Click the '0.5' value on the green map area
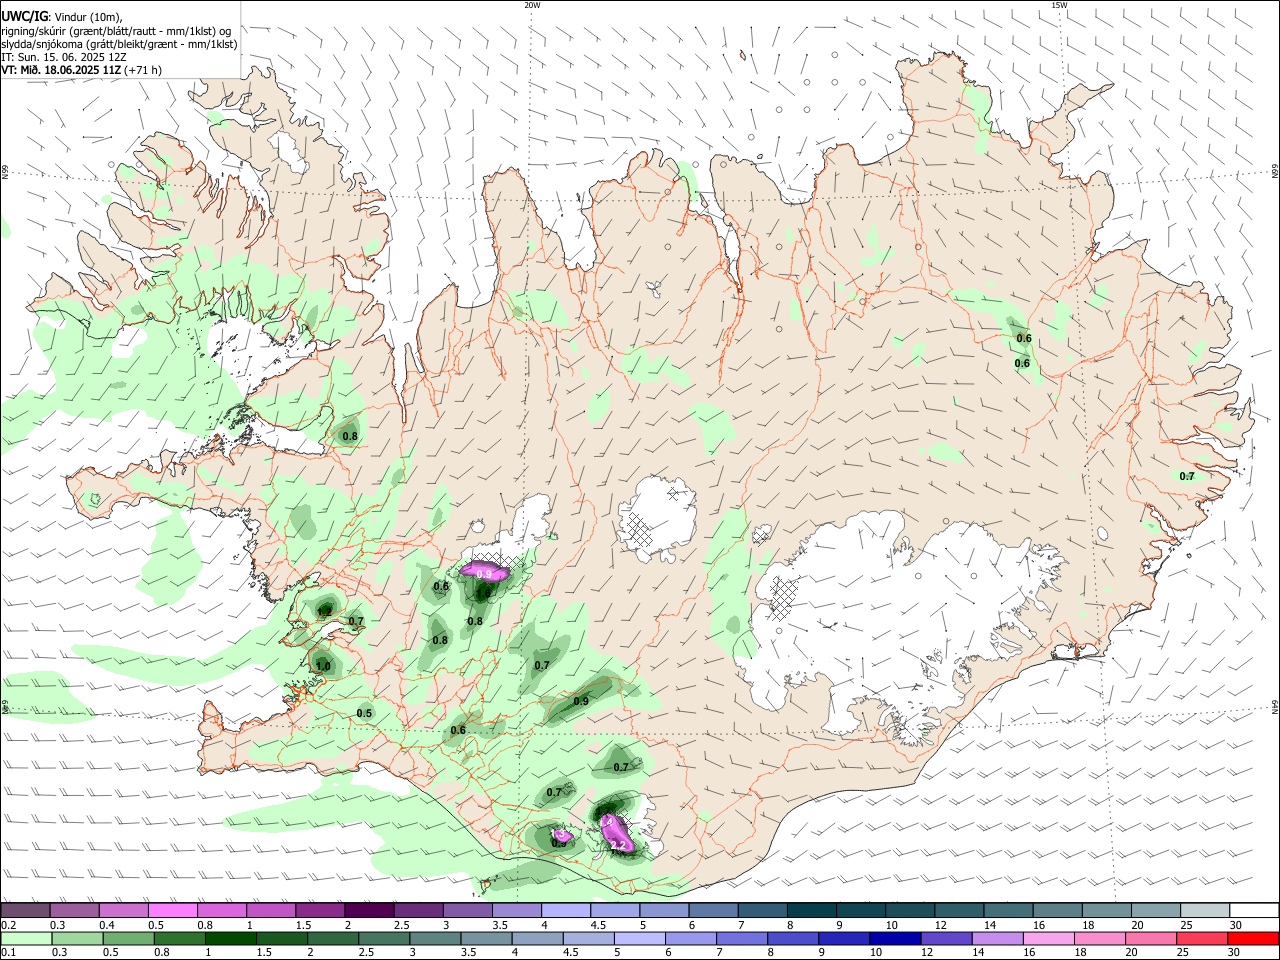 tap(364, 713)
